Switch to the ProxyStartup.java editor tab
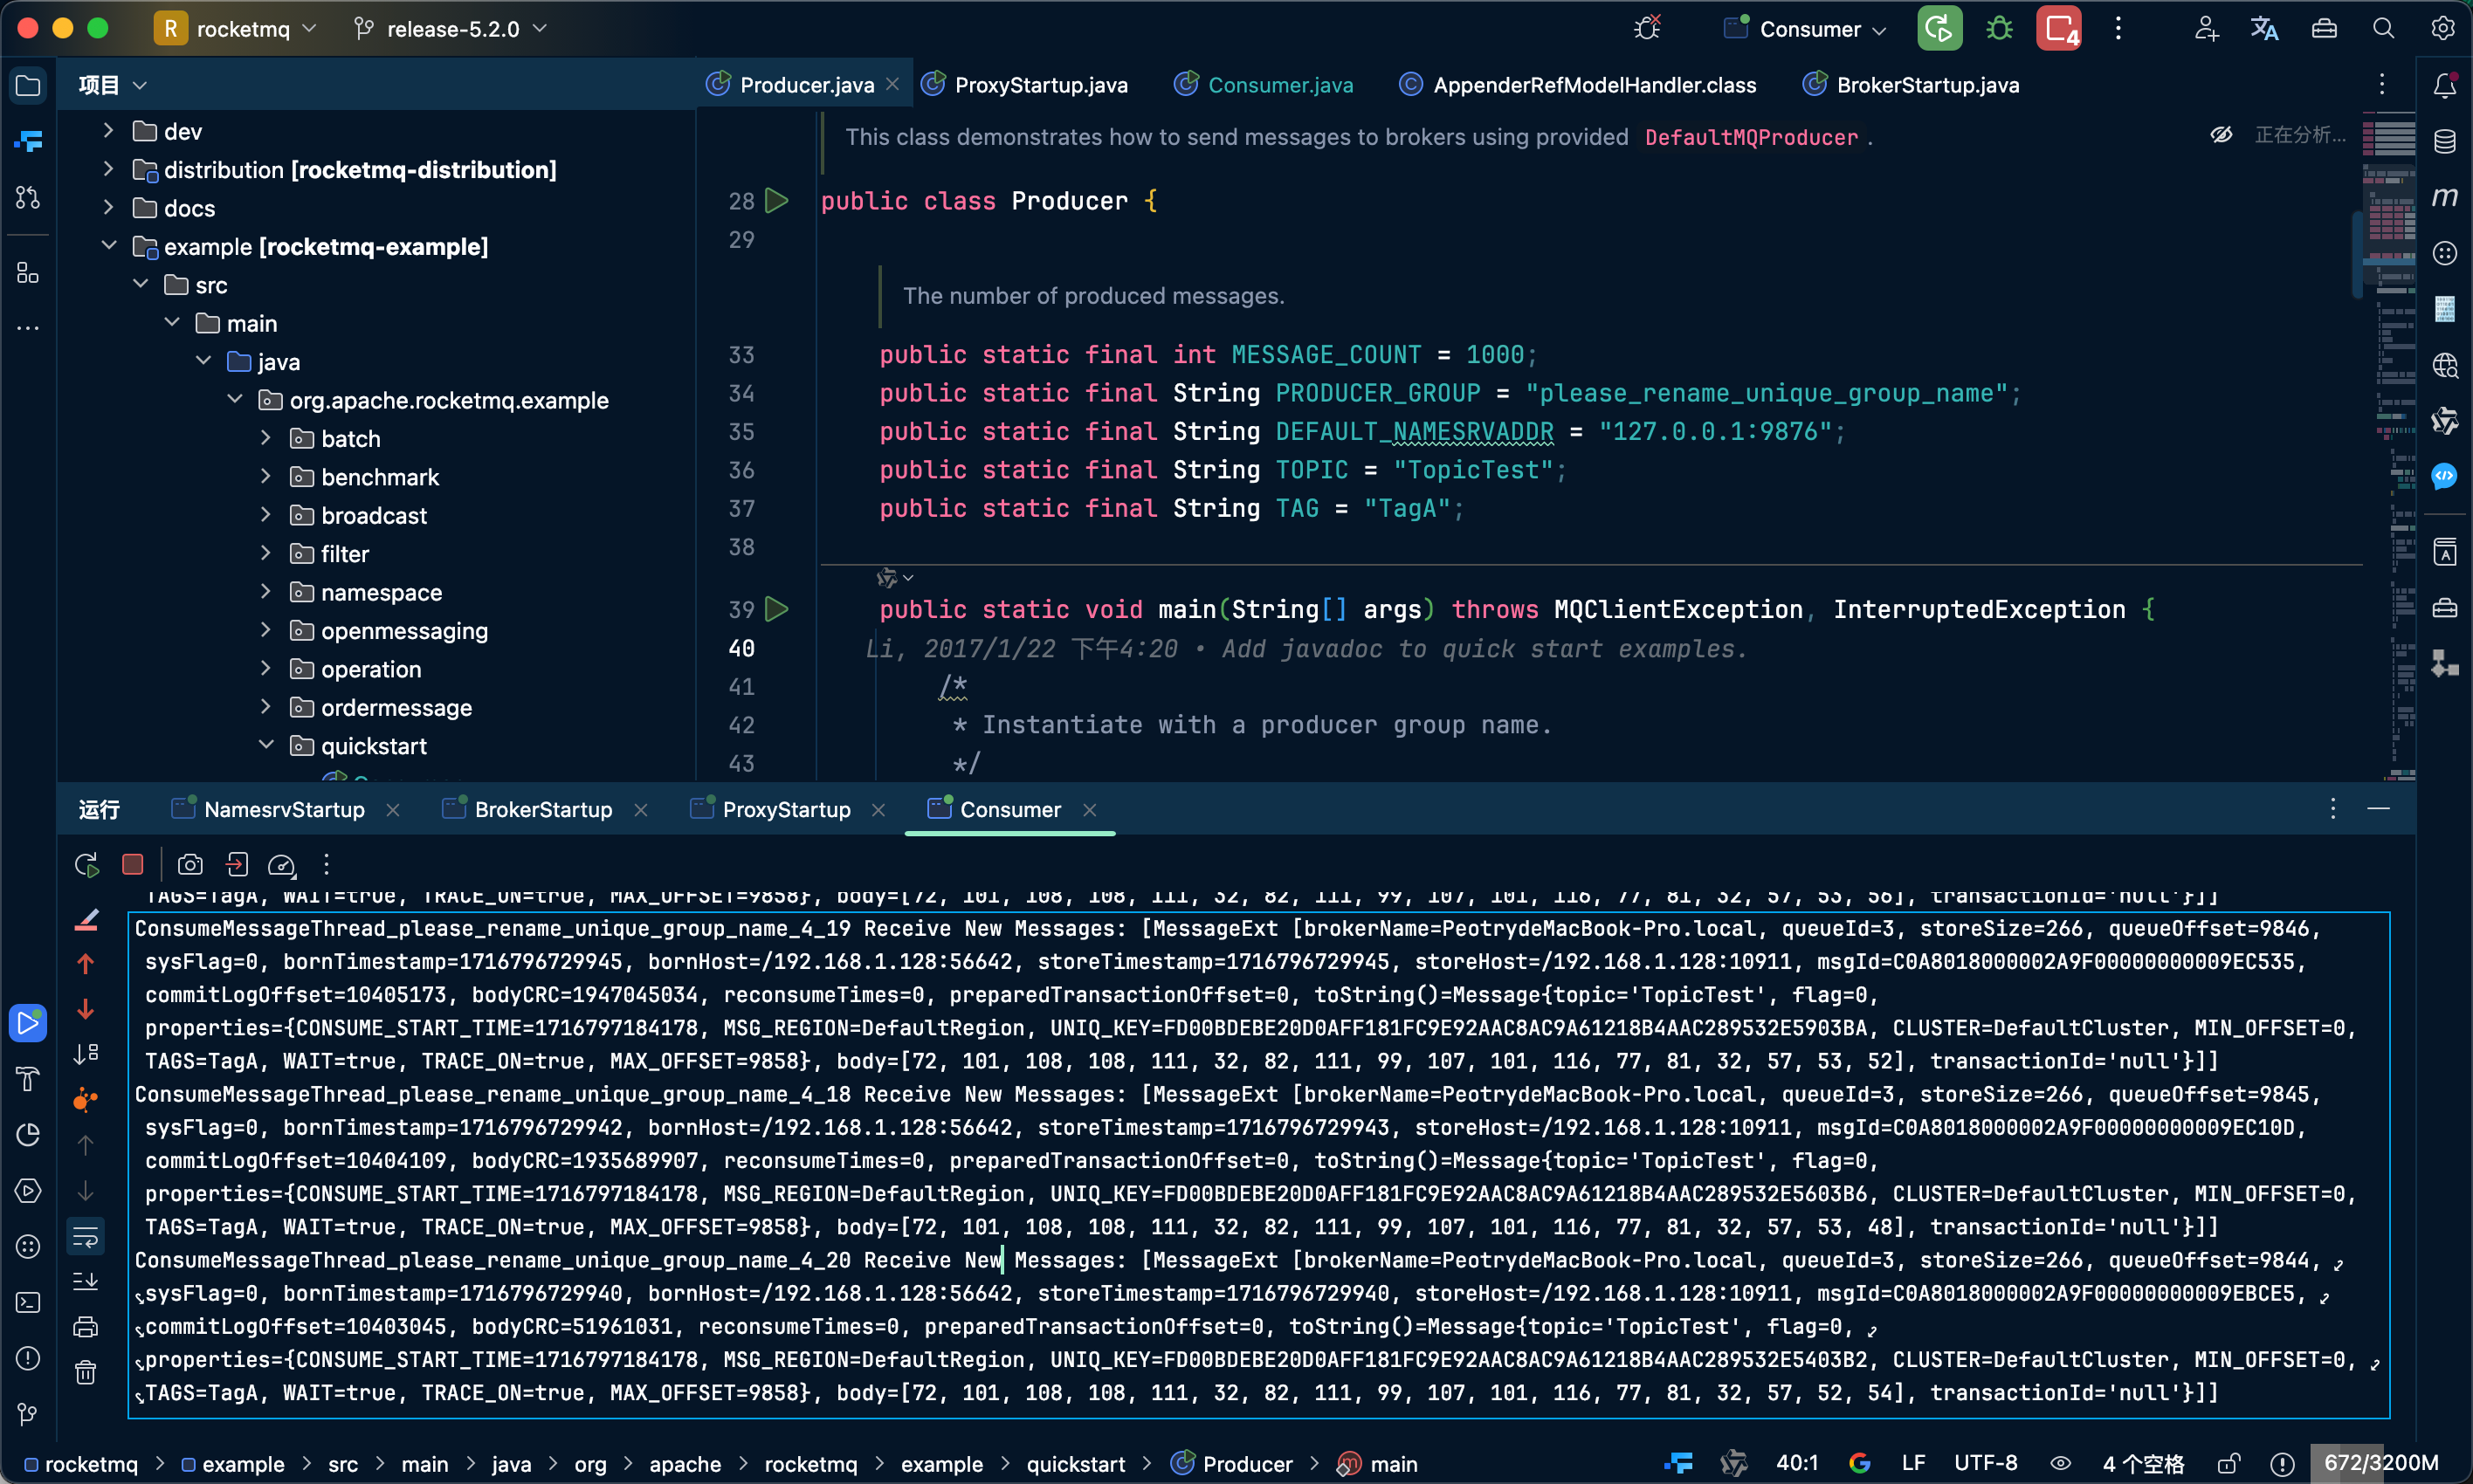2473x1484 pixels. (x=1024, y=85)
